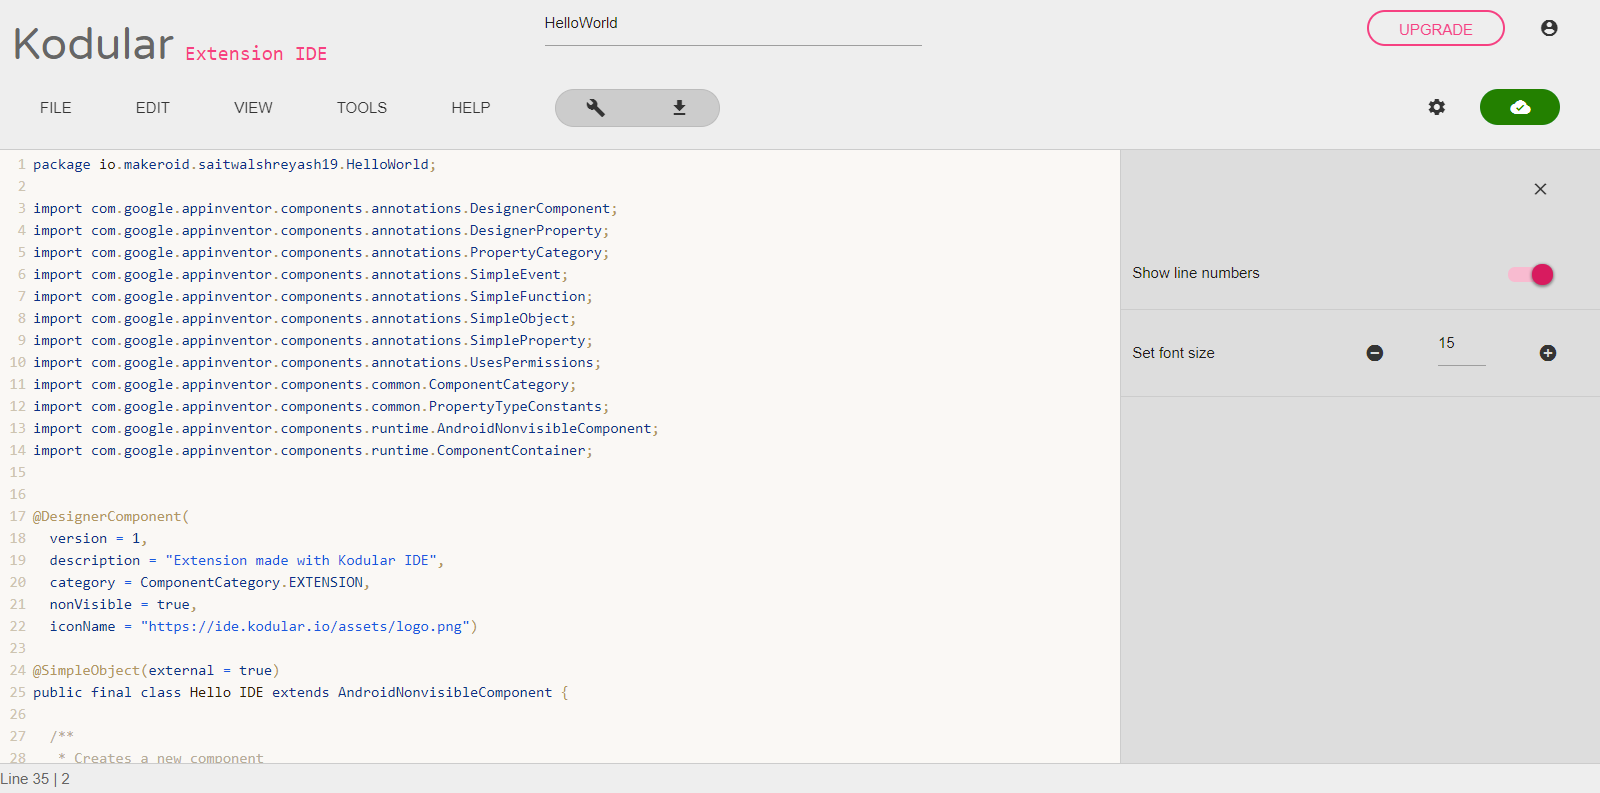Close the settings side panel
This screenshot has width=1600, height=793.
click(x=1540, y=189)
